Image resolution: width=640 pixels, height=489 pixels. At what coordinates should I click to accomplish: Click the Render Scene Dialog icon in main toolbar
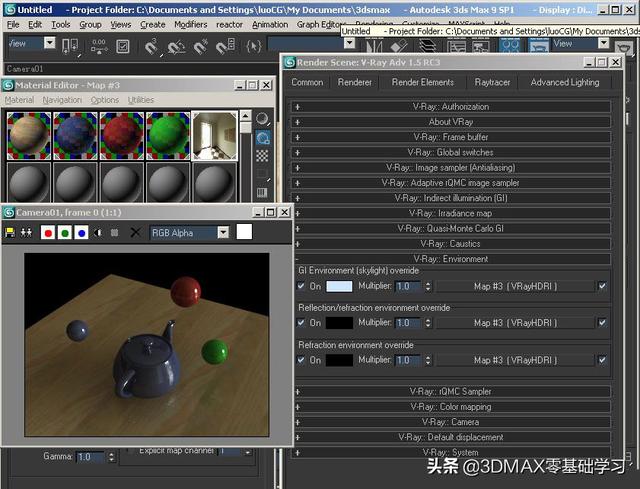click(x=539, y=46)
